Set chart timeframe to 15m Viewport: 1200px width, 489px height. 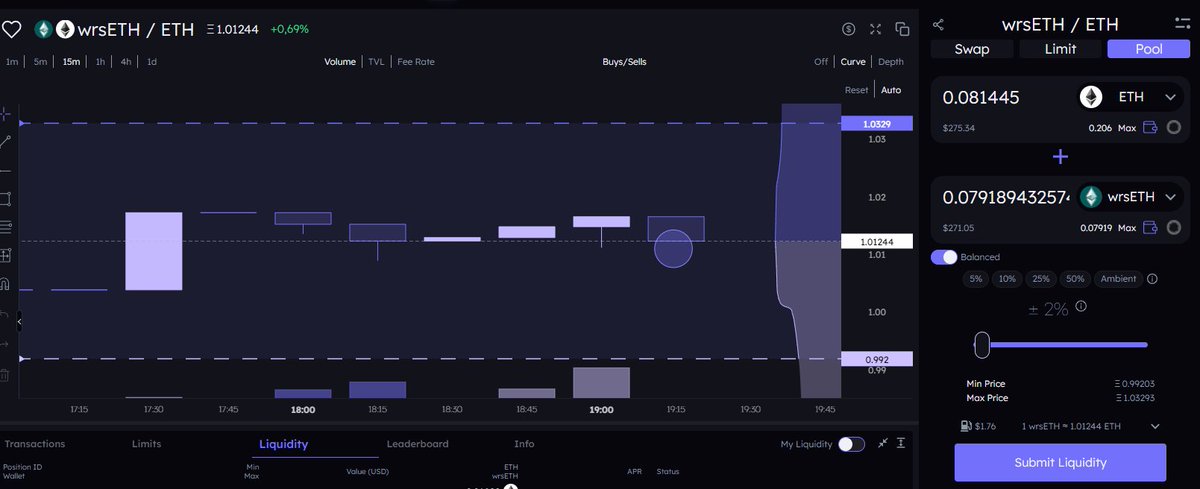[71, 62]
